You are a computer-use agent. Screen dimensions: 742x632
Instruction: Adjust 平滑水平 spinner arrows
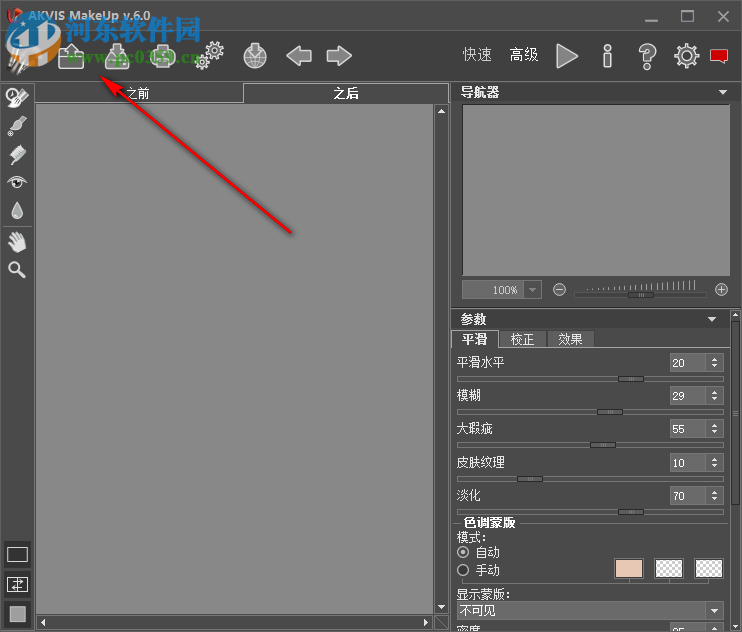coord(714,363)
